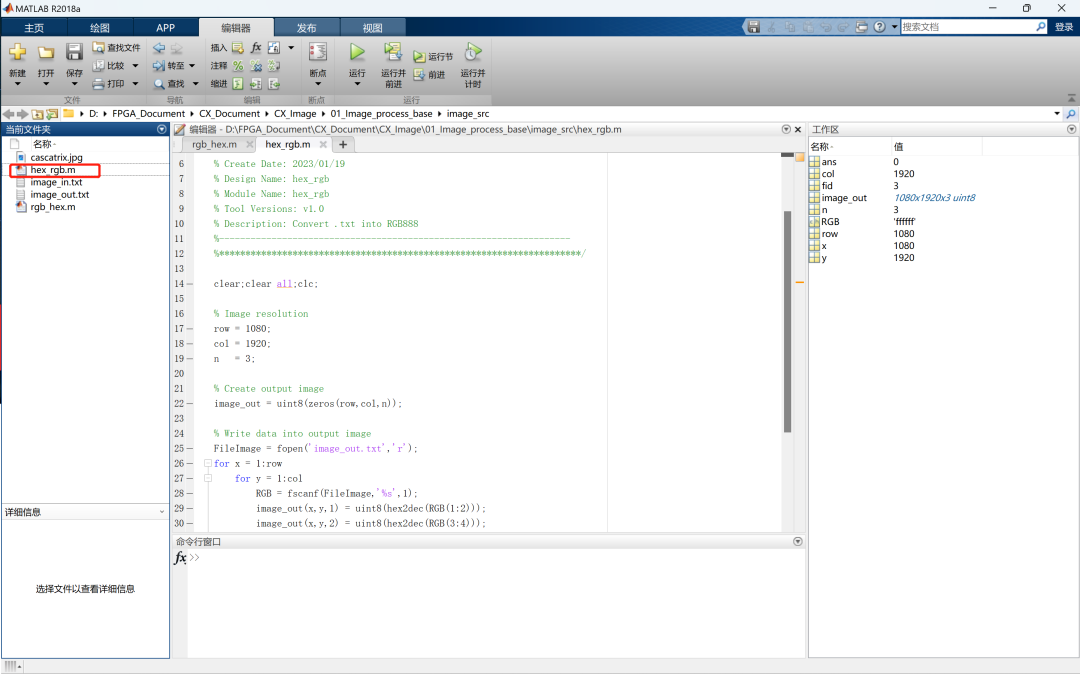1080x674 pixels.
Task: Click the Run and Time (运行并计时) icon
Action: pyautogui.click(x=473, y=52)
